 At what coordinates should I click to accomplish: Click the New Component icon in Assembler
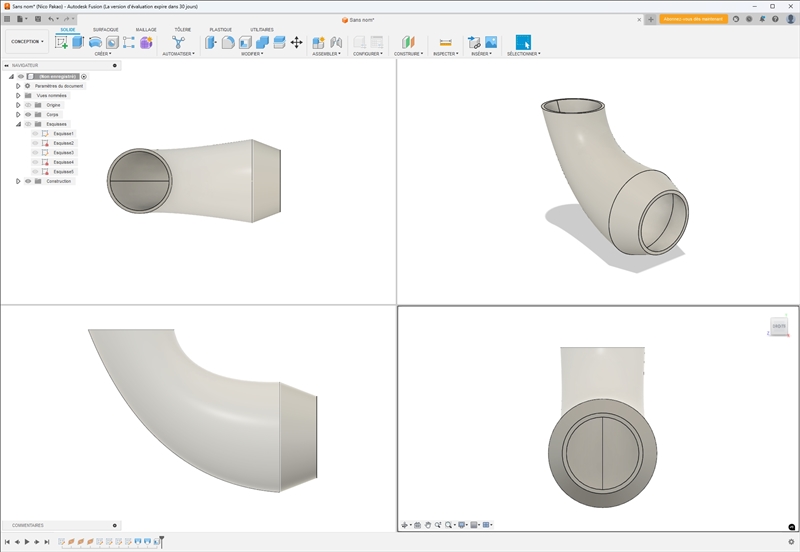(x=318, y=42)
